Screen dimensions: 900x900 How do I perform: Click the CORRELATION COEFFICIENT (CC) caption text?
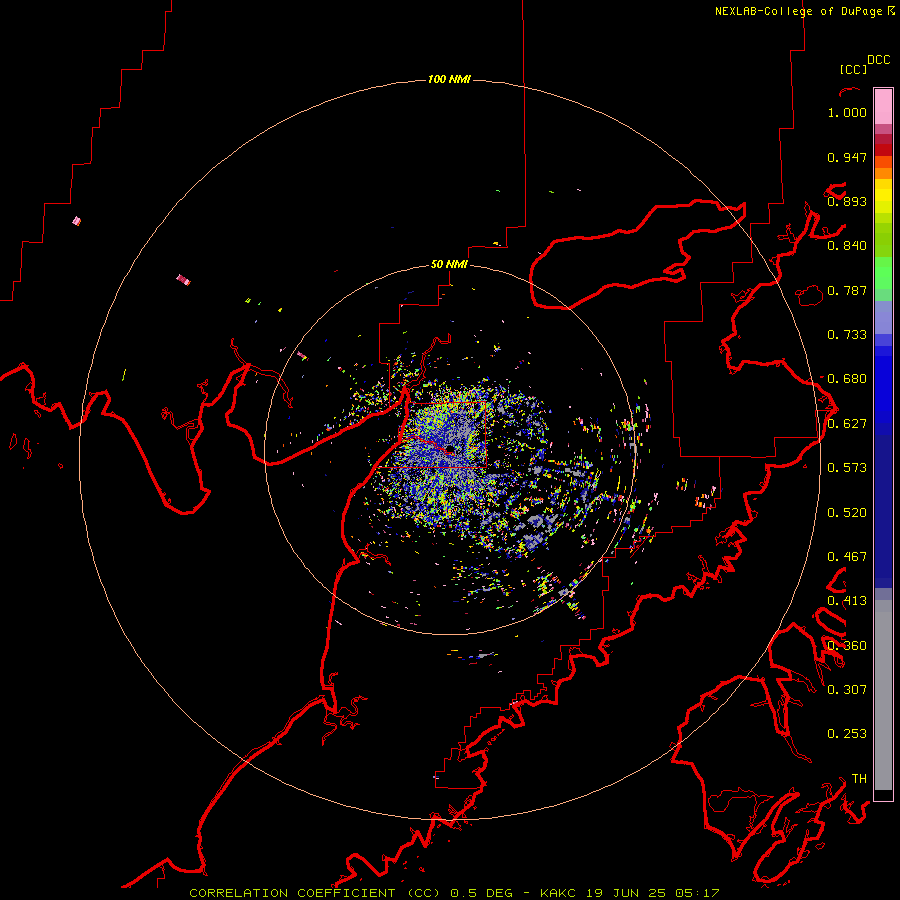[x=315, y=893]
